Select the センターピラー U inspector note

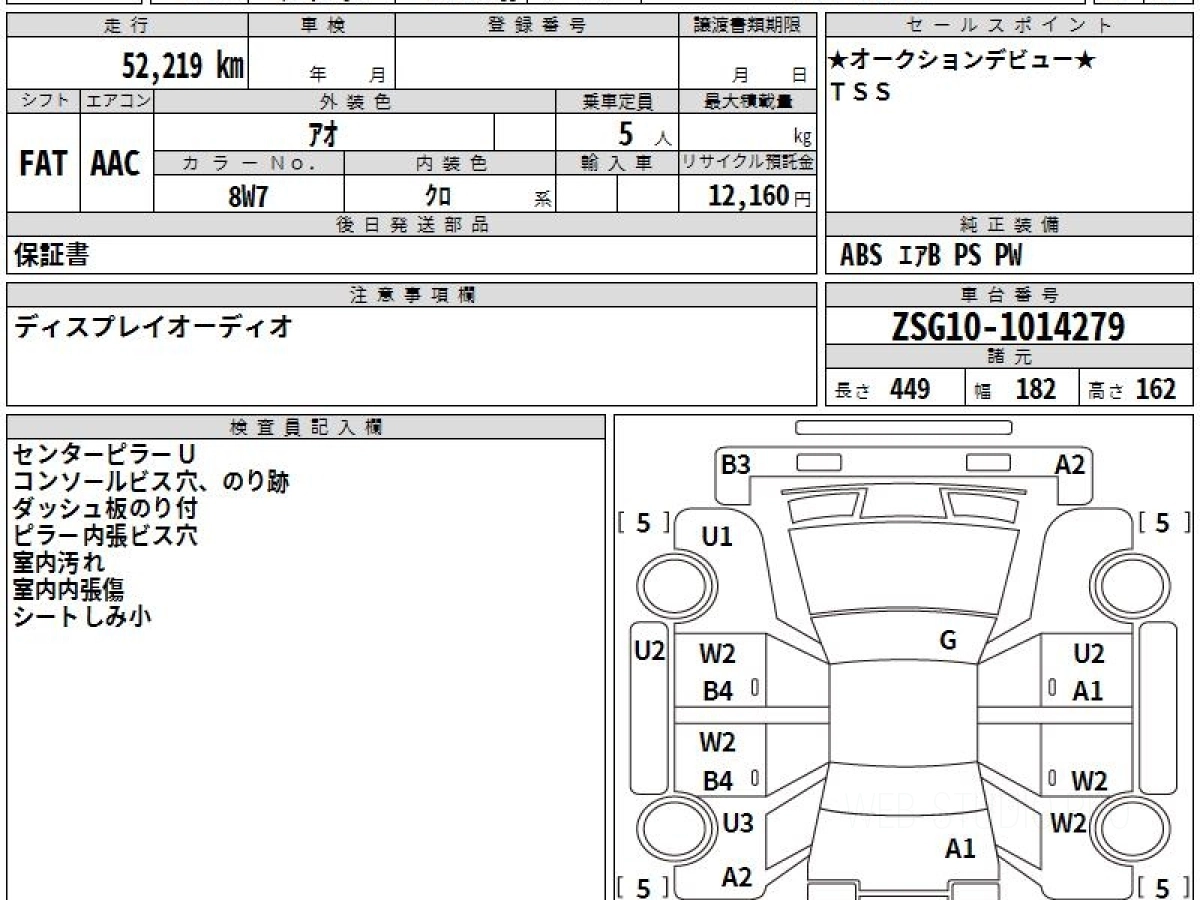tap(103, 454)
